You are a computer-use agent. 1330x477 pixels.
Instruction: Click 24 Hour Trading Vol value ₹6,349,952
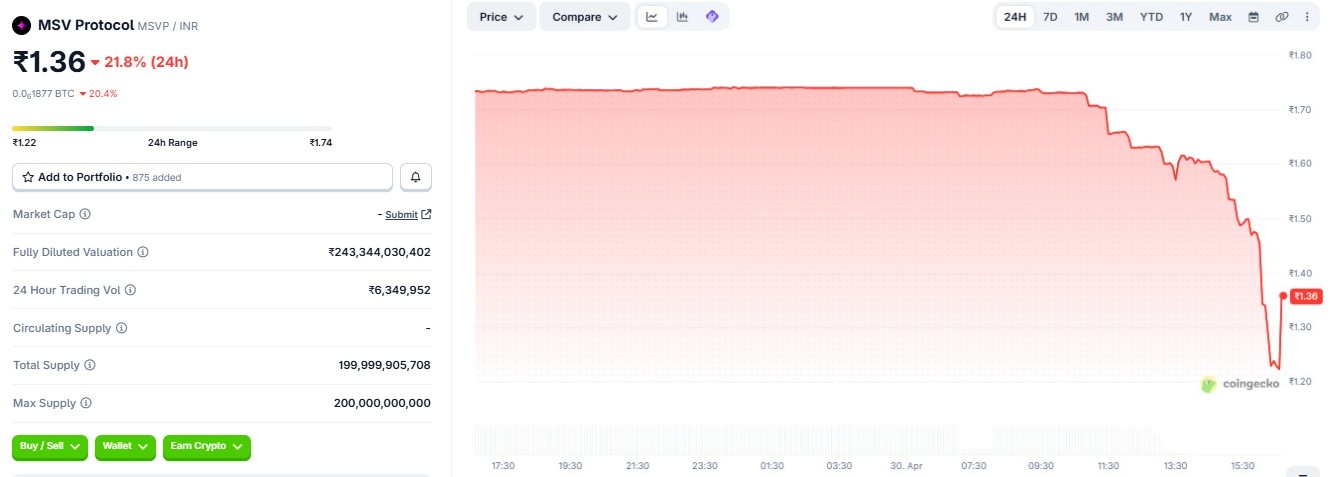point(399,290)
